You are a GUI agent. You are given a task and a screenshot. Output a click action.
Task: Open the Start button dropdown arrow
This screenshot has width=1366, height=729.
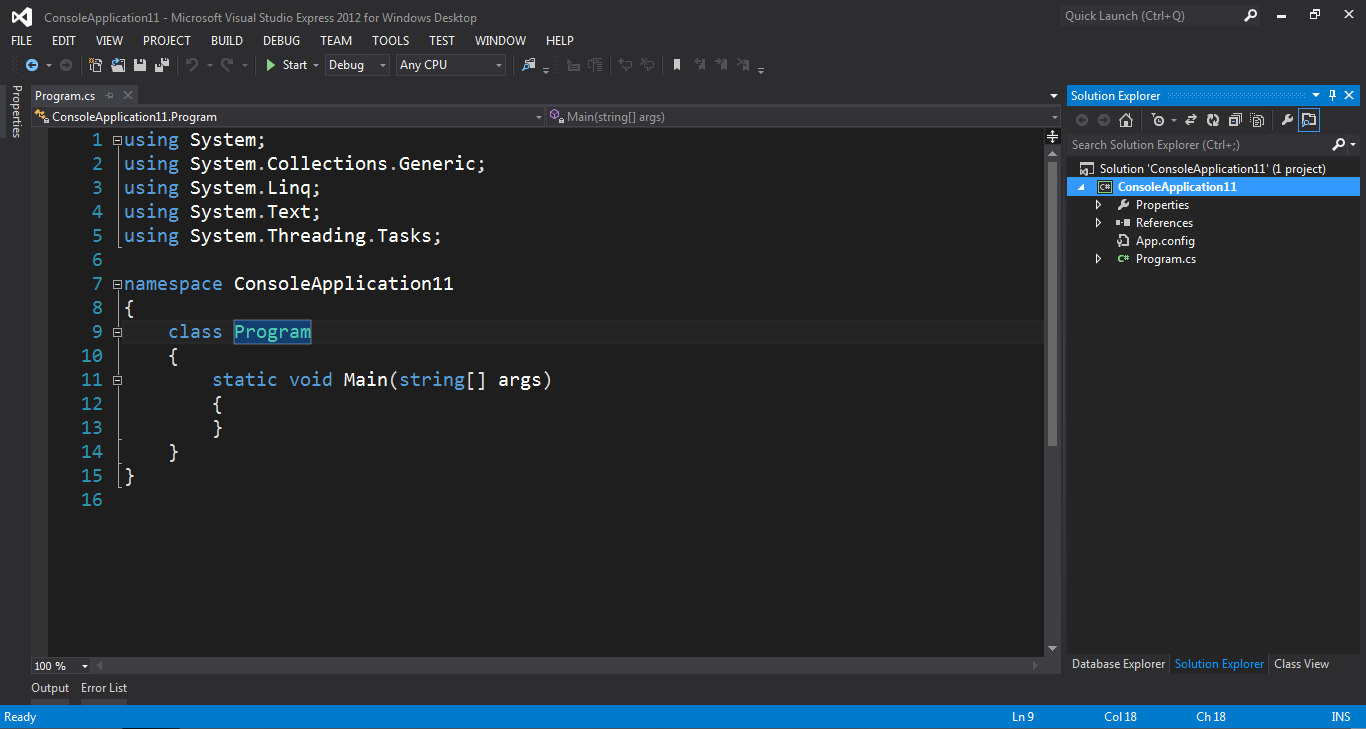point(316,65)
